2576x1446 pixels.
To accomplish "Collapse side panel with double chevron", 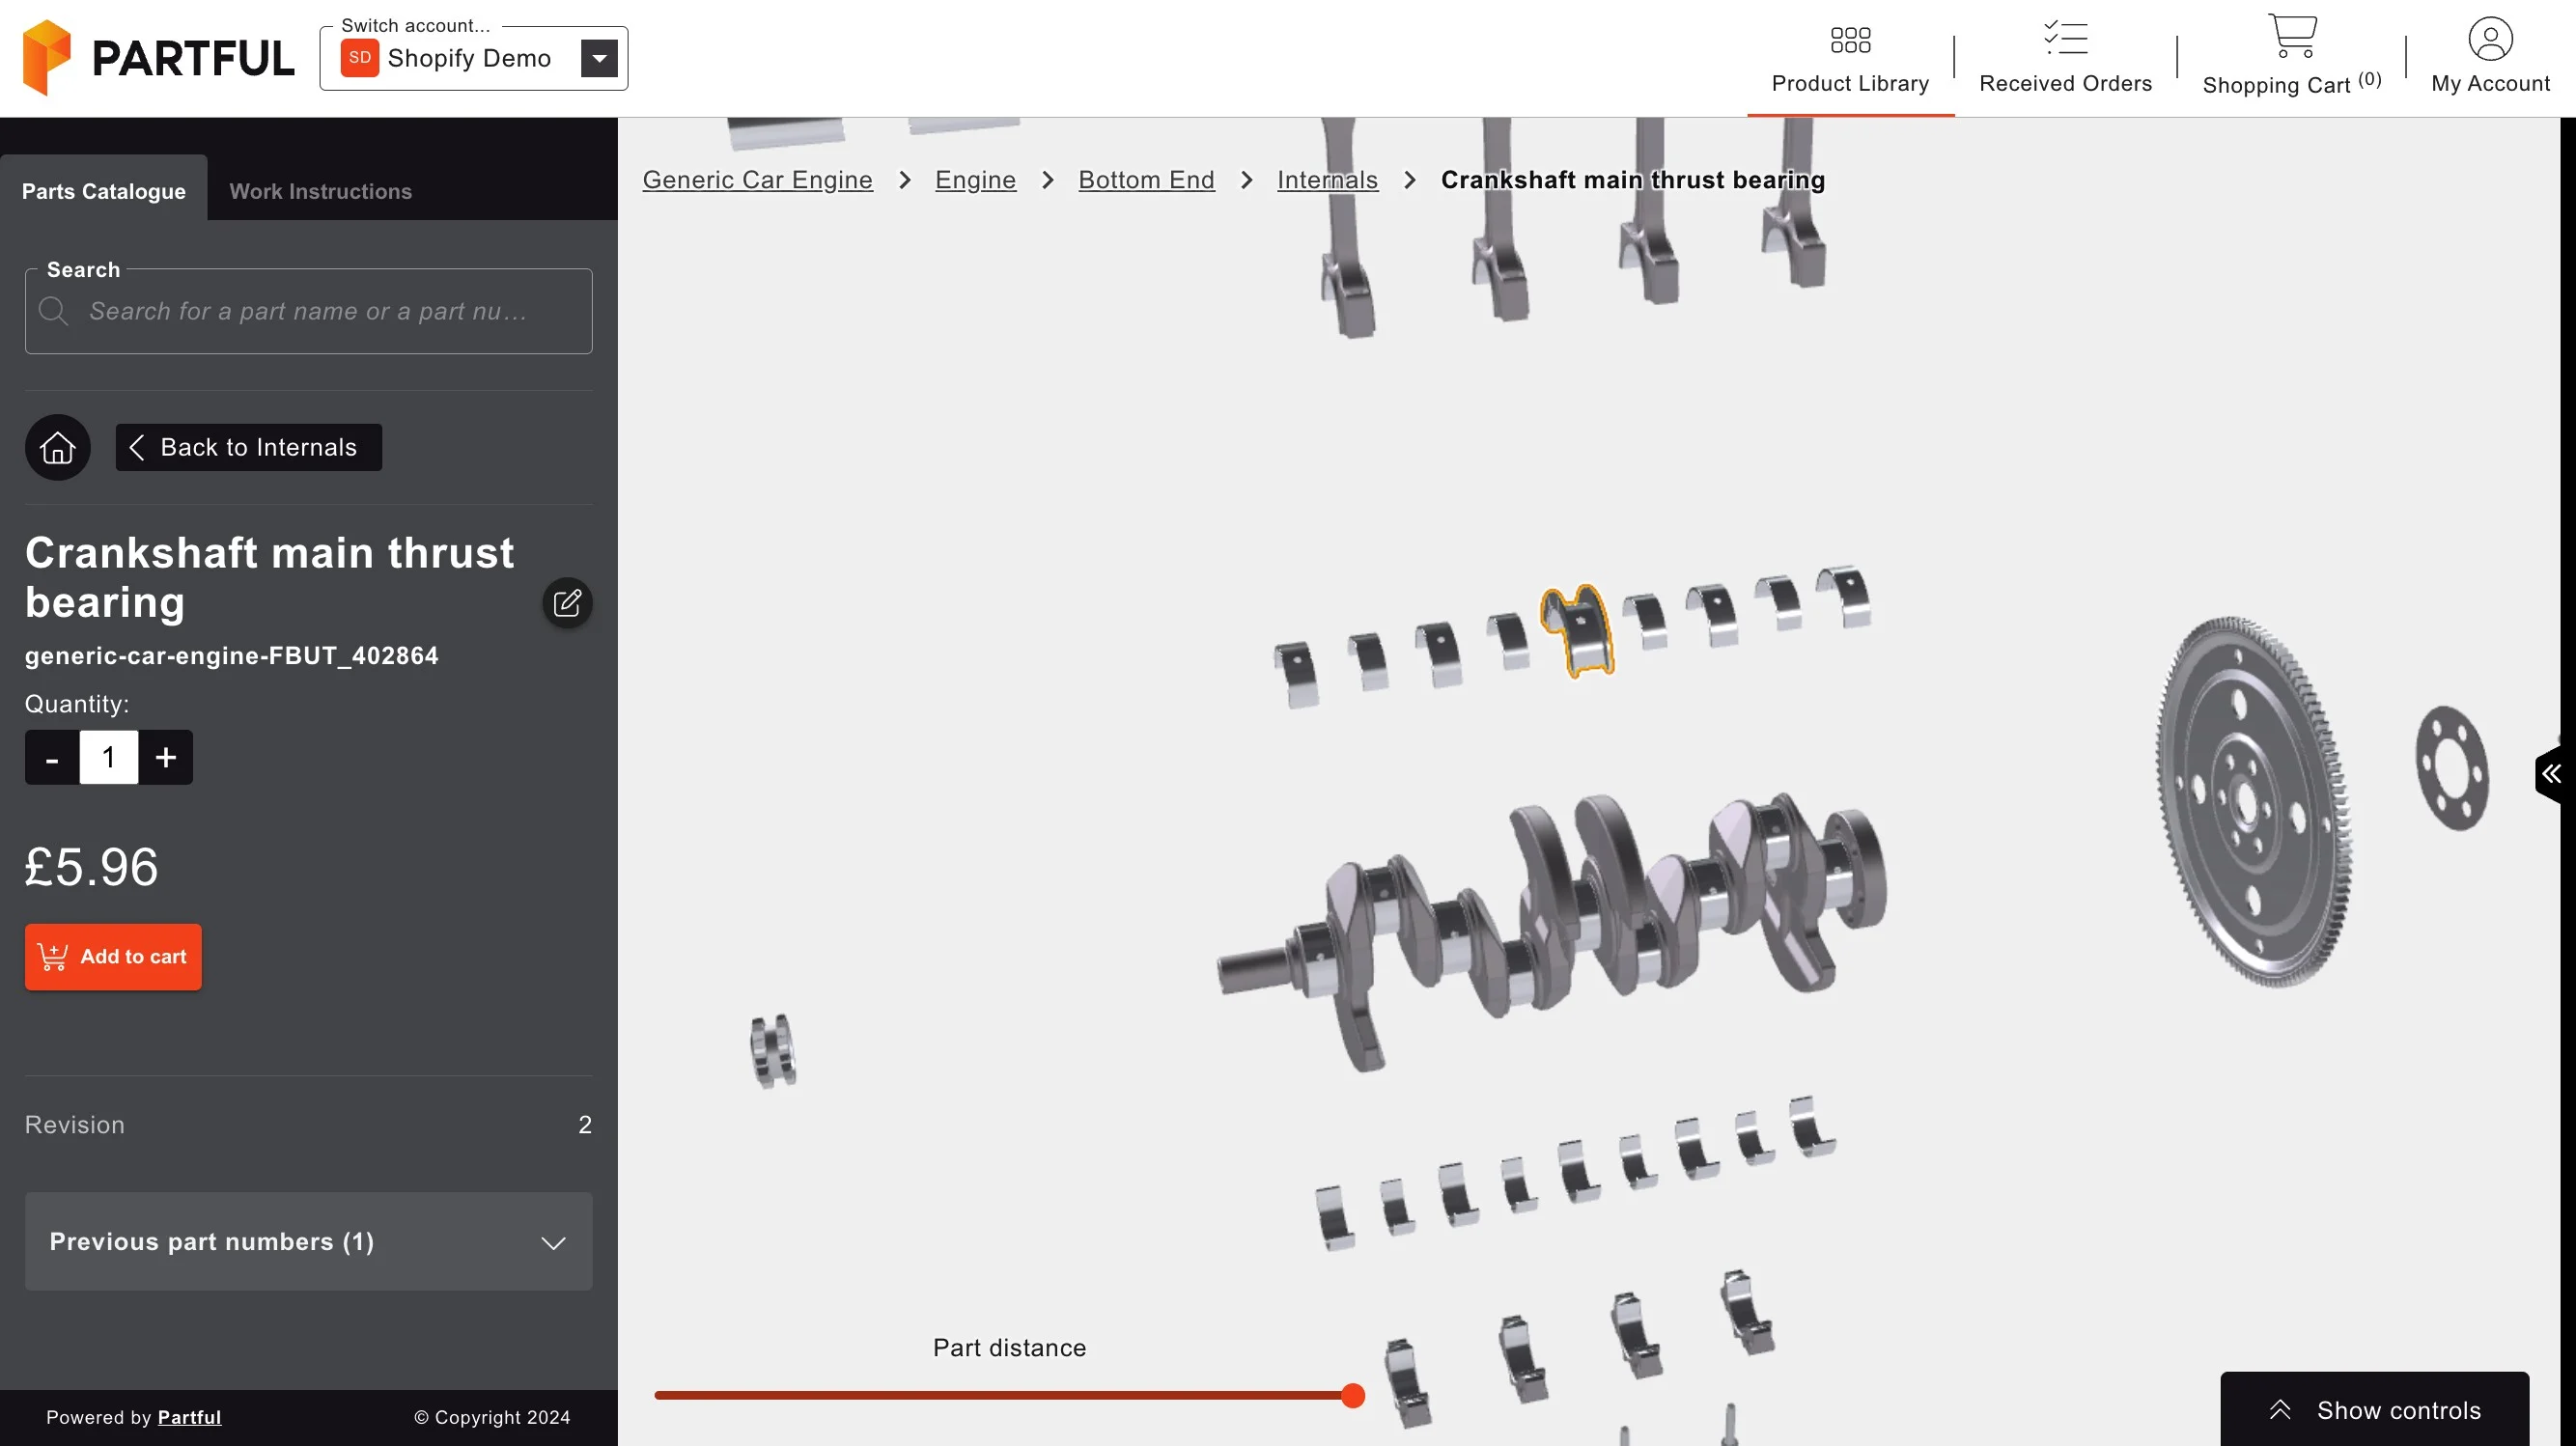I will point(2551,773).
